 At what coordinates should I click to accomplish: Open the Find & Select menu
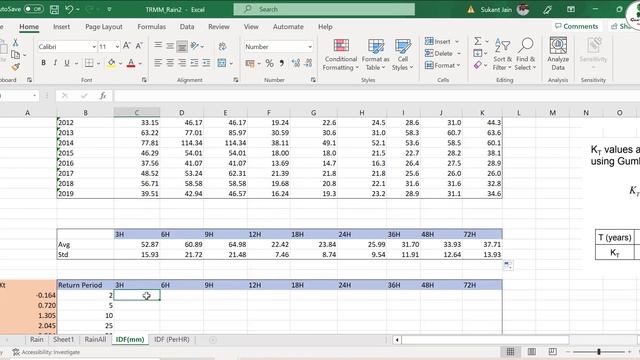point(525,55)
